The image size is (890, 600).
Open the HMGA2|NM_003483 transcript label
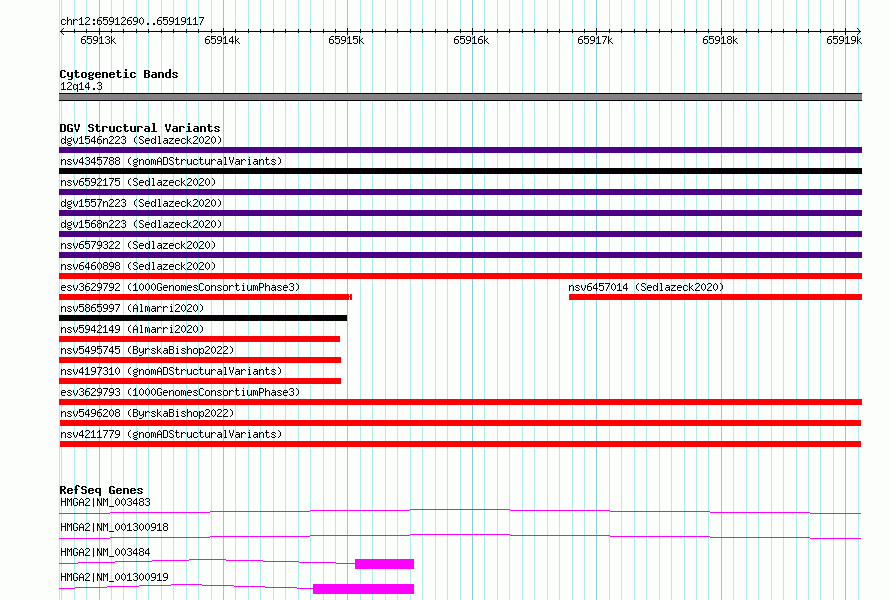pyautogui.click(x=105, y=502)
